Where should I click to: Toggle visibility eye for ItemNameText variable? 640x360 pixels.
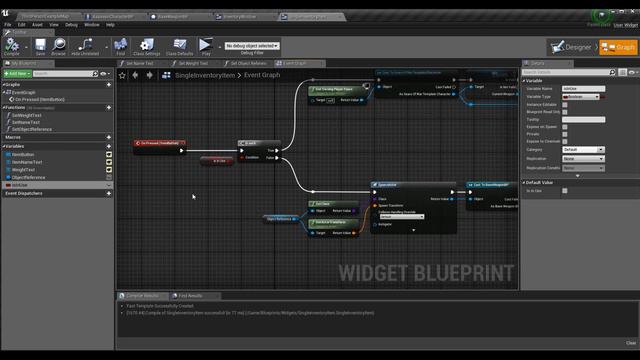coord(109,162)
